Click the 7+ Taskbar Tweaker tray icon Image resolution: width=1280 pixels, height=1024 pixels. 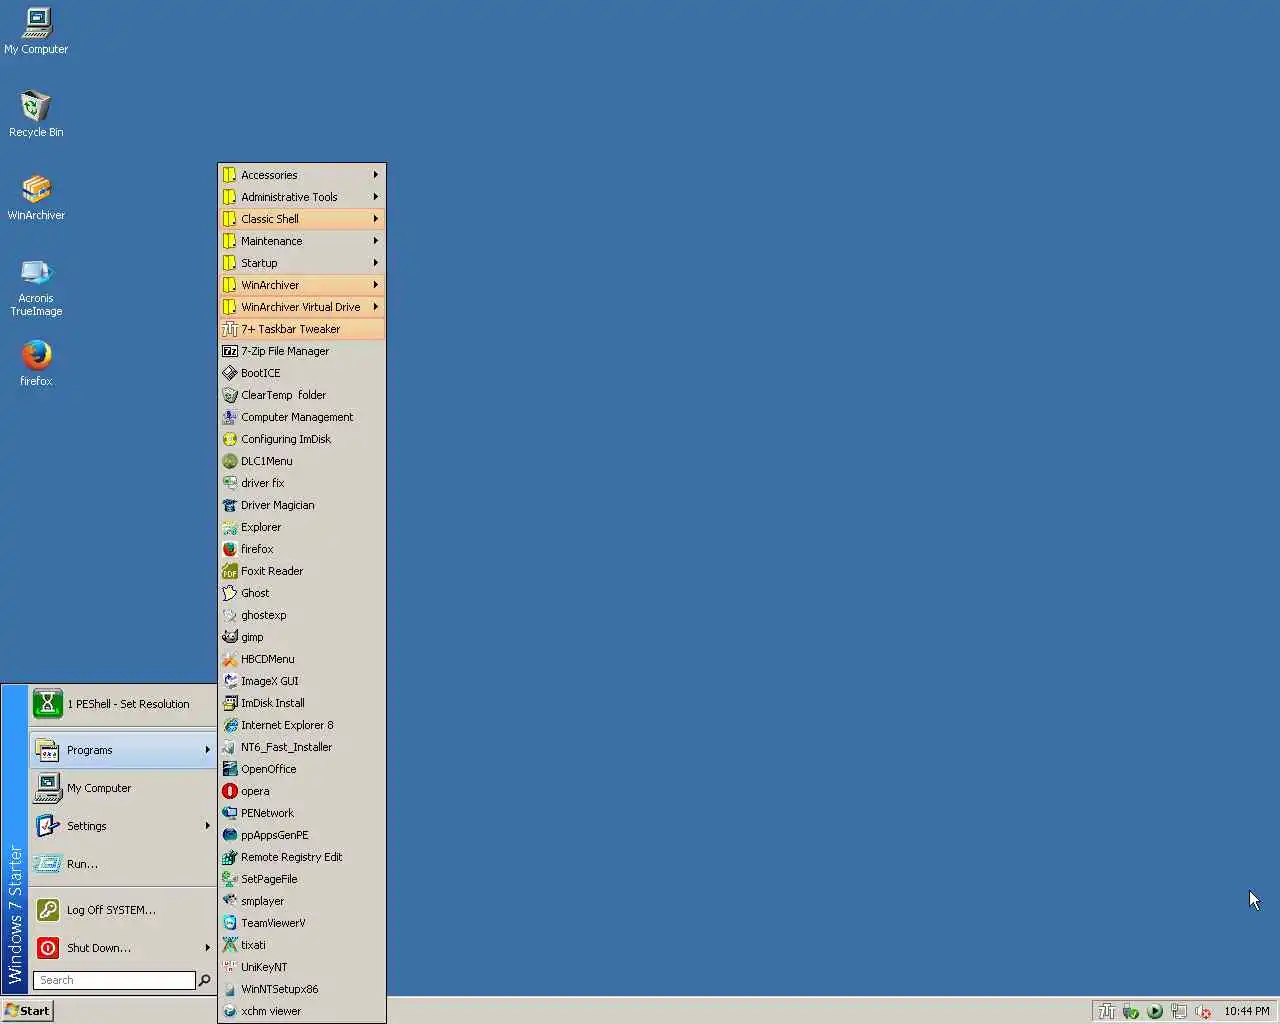1107,1011
